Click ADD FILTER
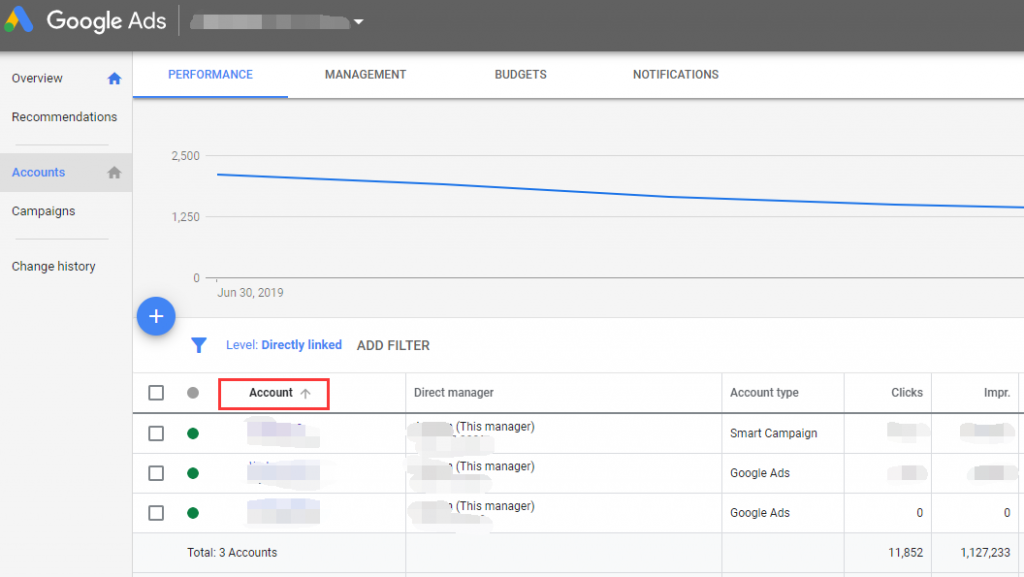Screen dimensions: 1024x577 tap(393, 345)
